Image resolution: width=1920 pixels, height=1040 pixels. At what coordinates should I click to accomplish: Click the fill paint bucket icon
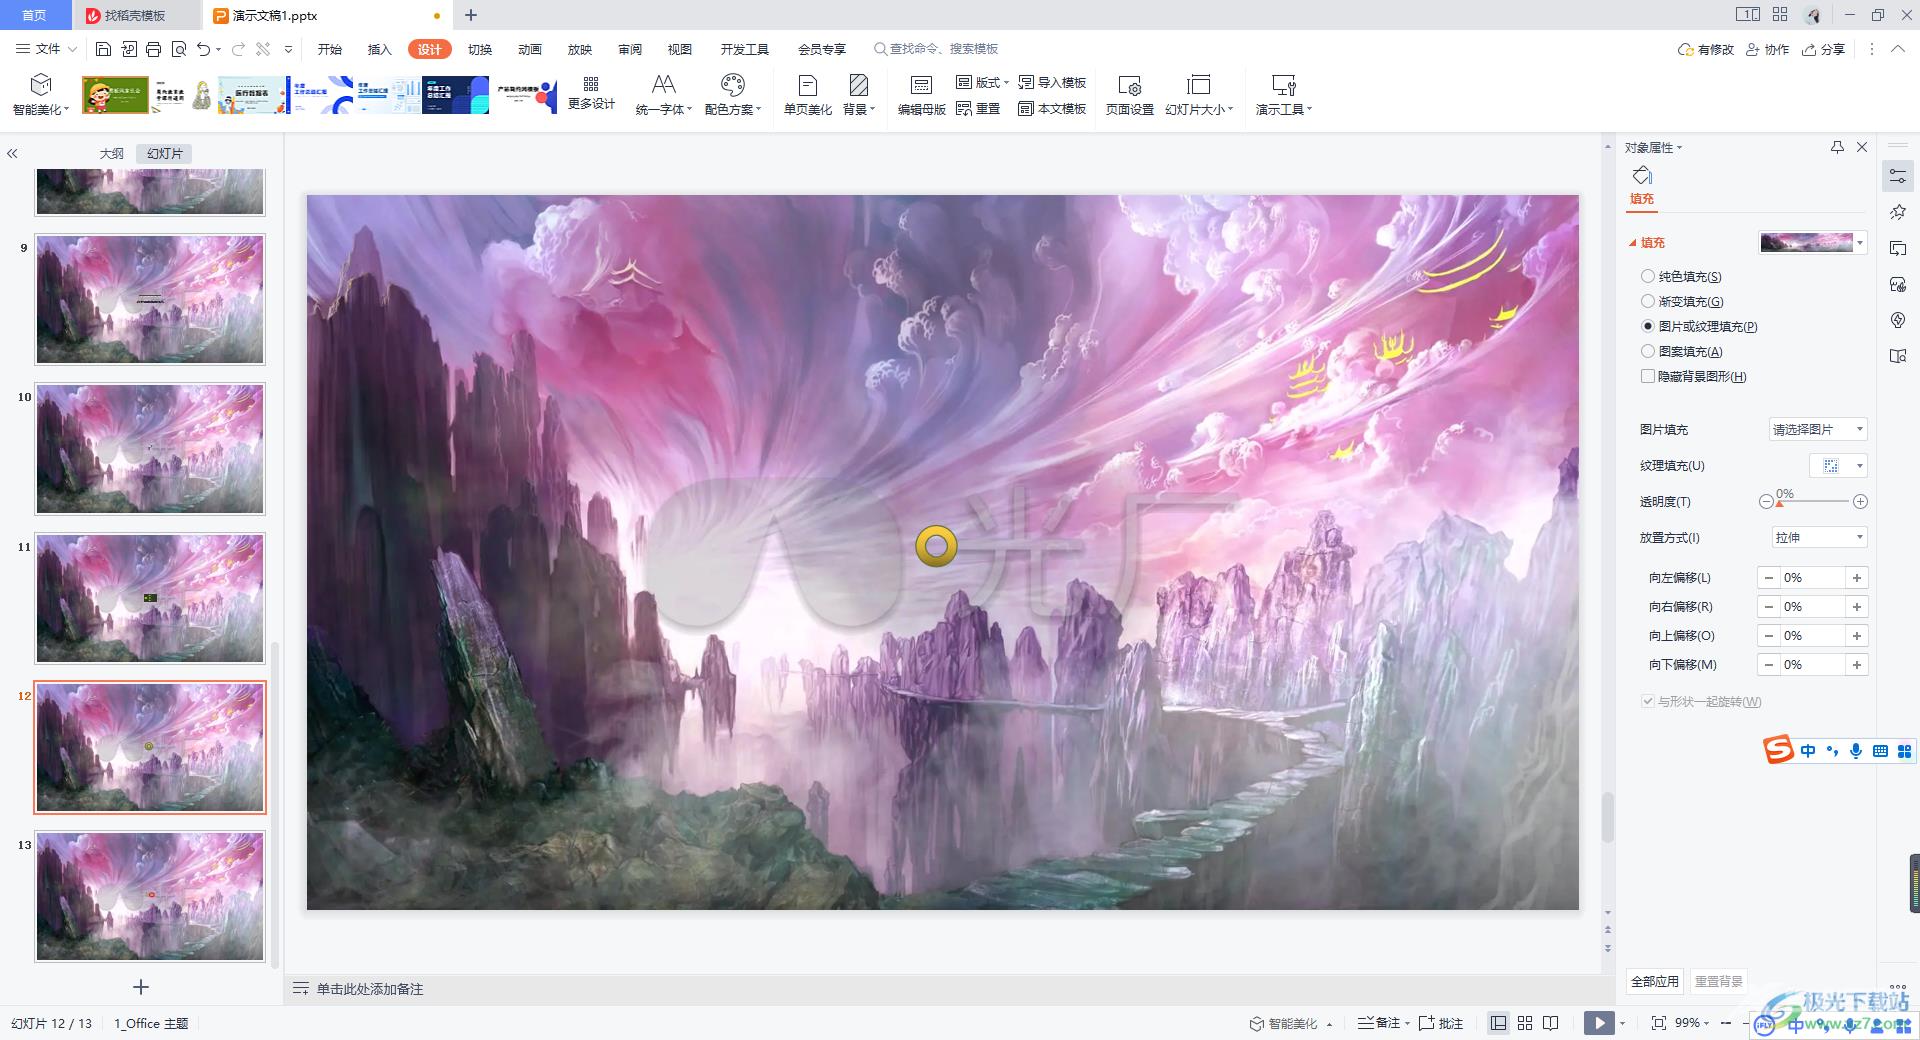pyautogui.click(x=1642, y=176)
